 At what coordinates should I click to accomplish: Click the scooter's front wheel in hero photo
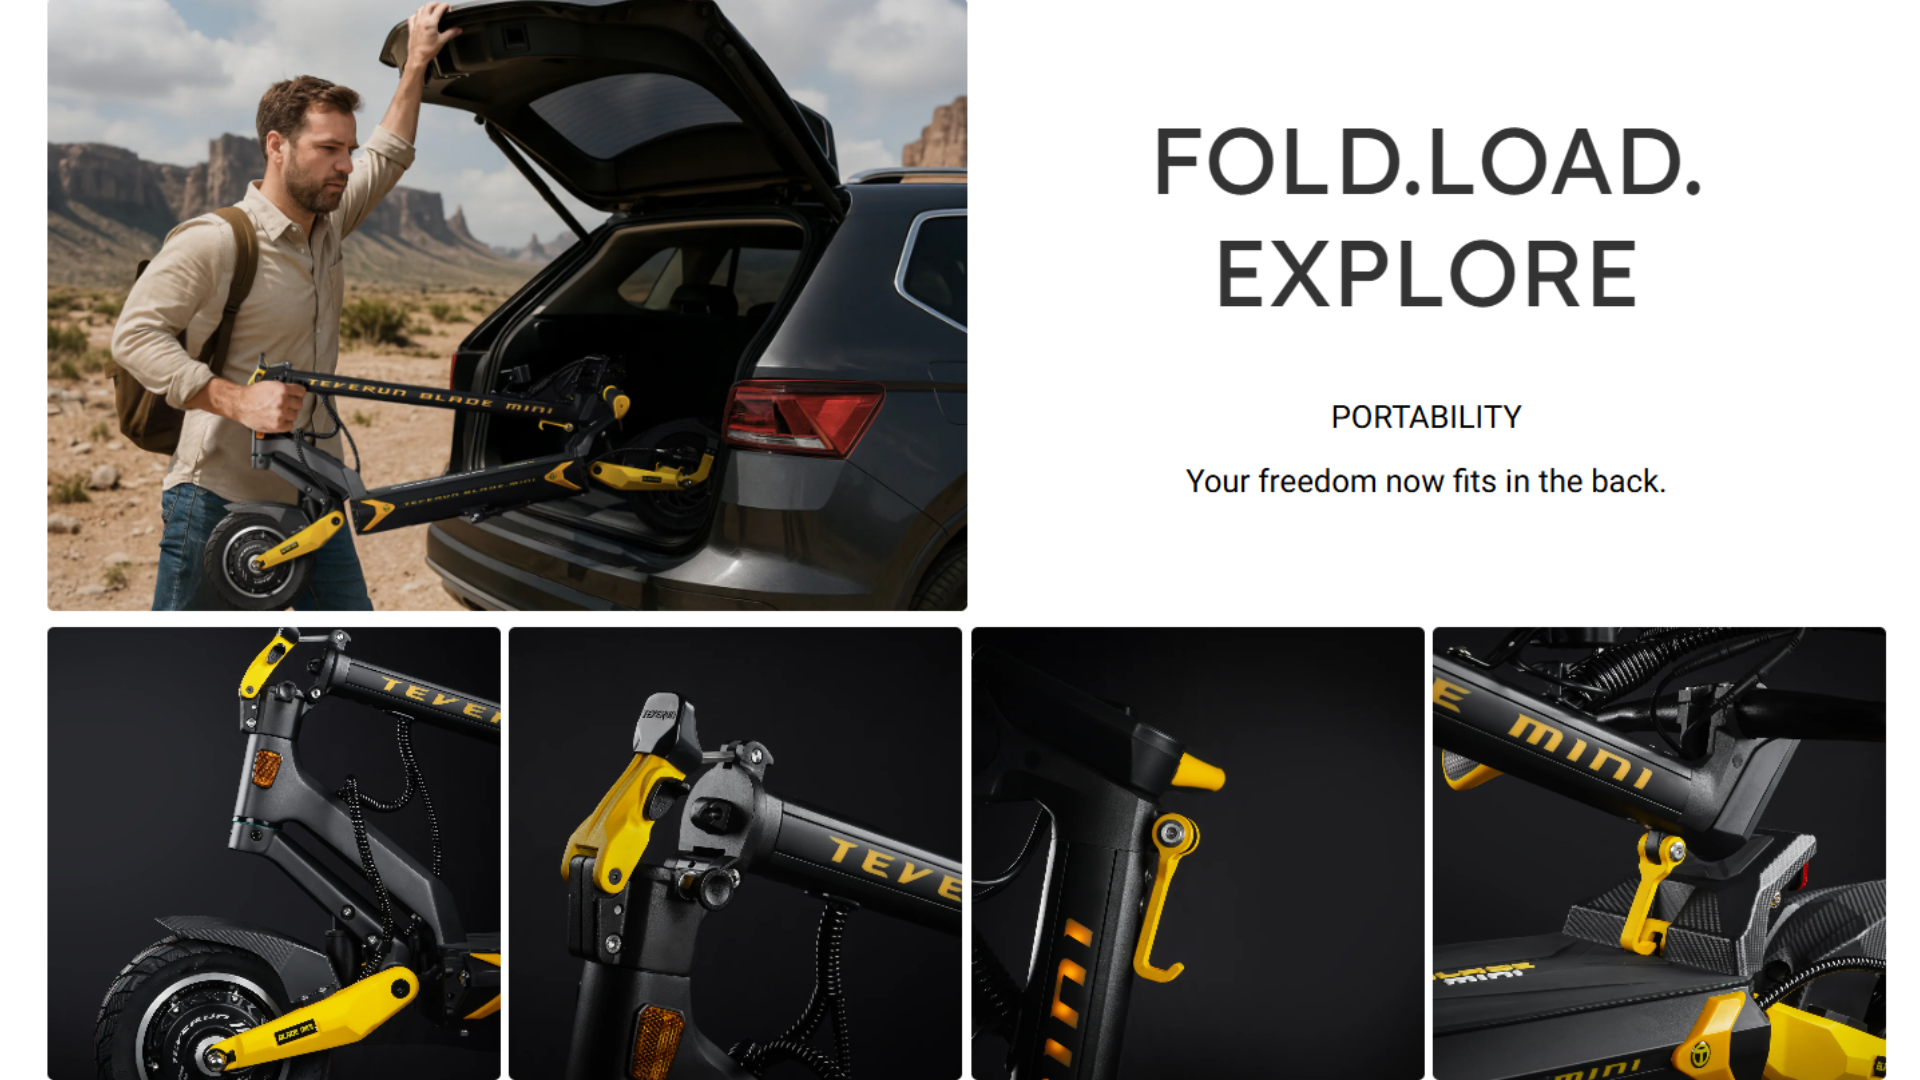click(253, 558)
